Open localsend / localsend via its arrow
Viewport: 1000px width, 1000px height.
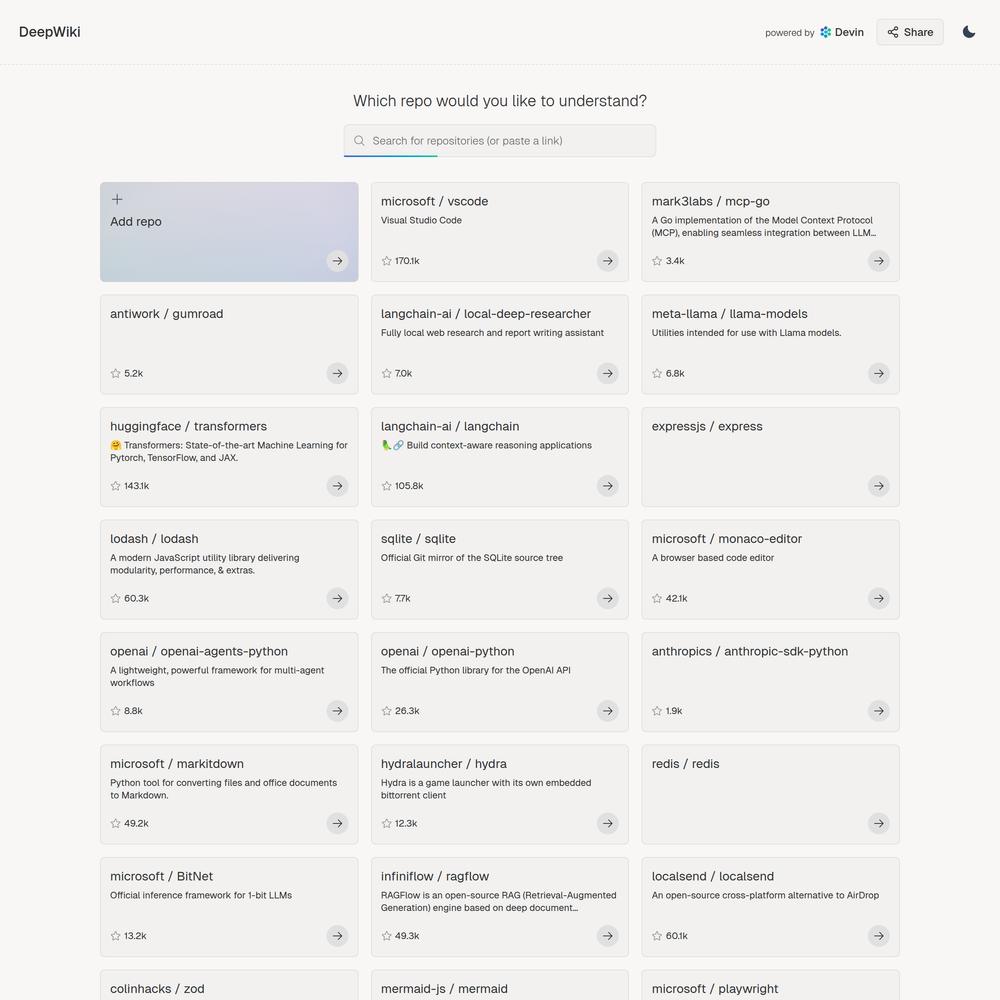click(878, 936)
